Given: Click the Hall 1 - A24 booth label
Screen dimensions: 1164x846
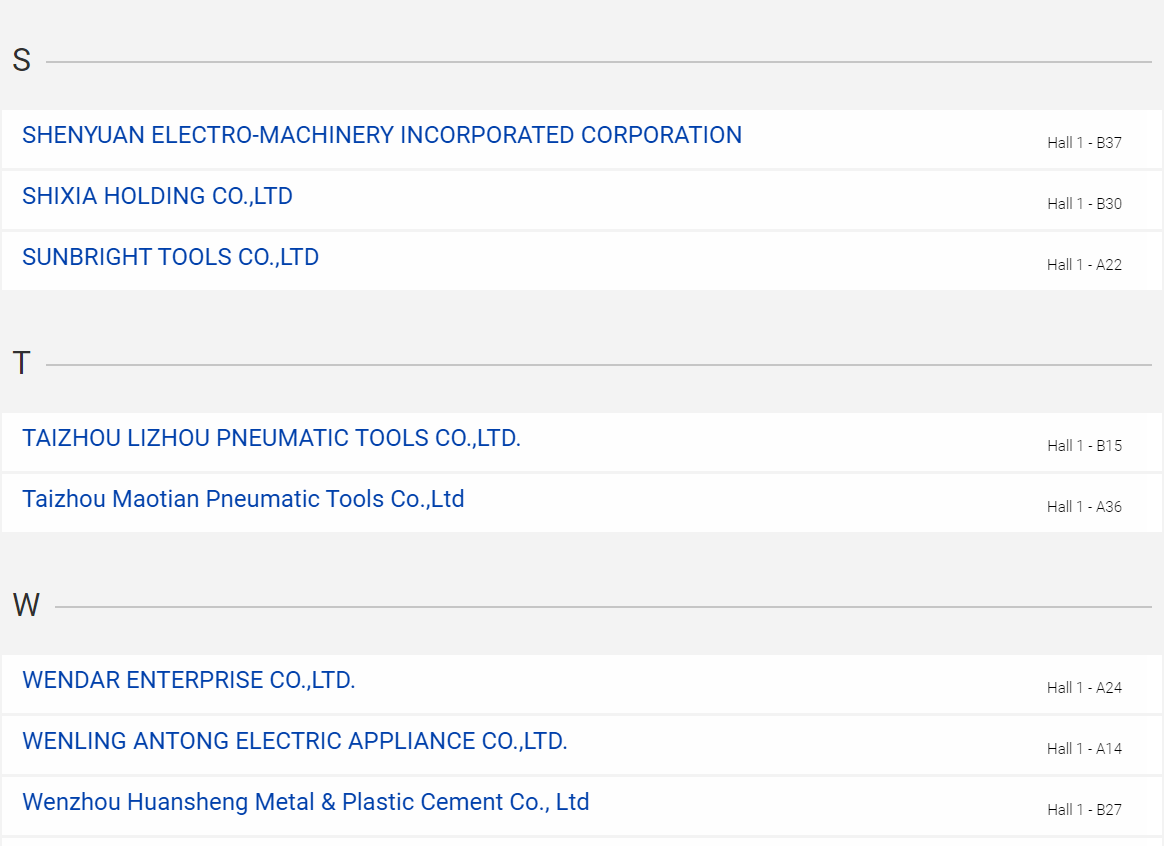Looking at the screenshot, I should (x=1084, y=687).
